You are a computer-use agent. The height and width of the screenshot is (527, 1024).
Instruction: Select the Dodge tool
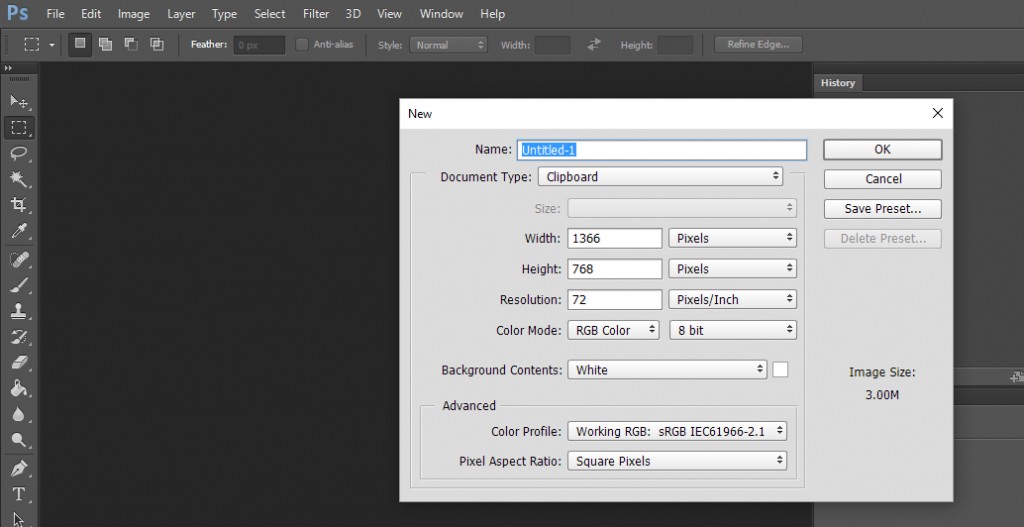[x=19, y=440]
